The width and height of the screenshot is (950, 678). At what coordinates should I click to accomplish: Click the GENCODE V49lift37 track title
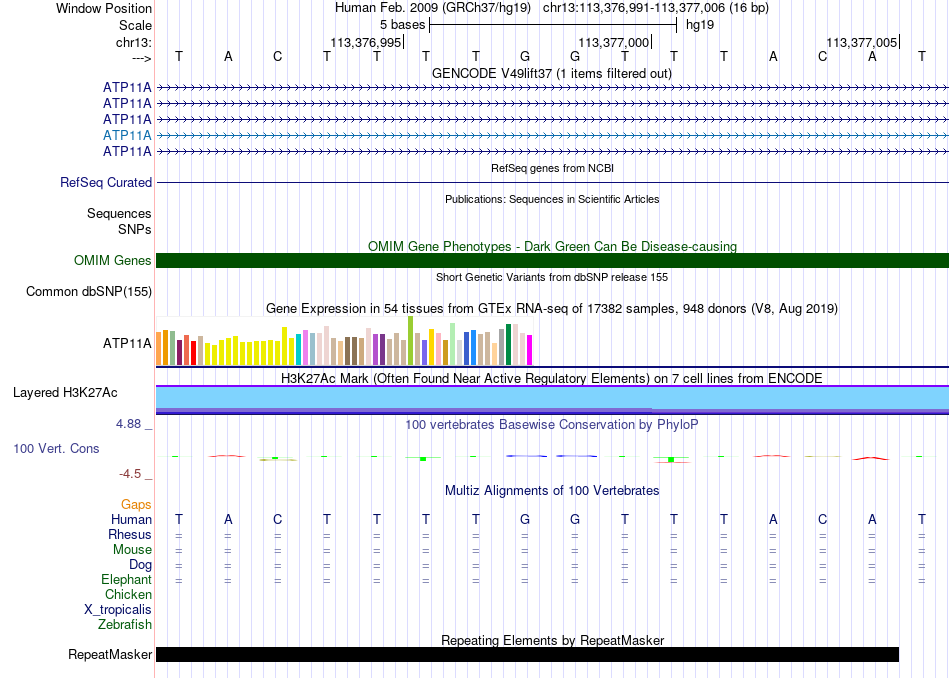tap(552, 73)
